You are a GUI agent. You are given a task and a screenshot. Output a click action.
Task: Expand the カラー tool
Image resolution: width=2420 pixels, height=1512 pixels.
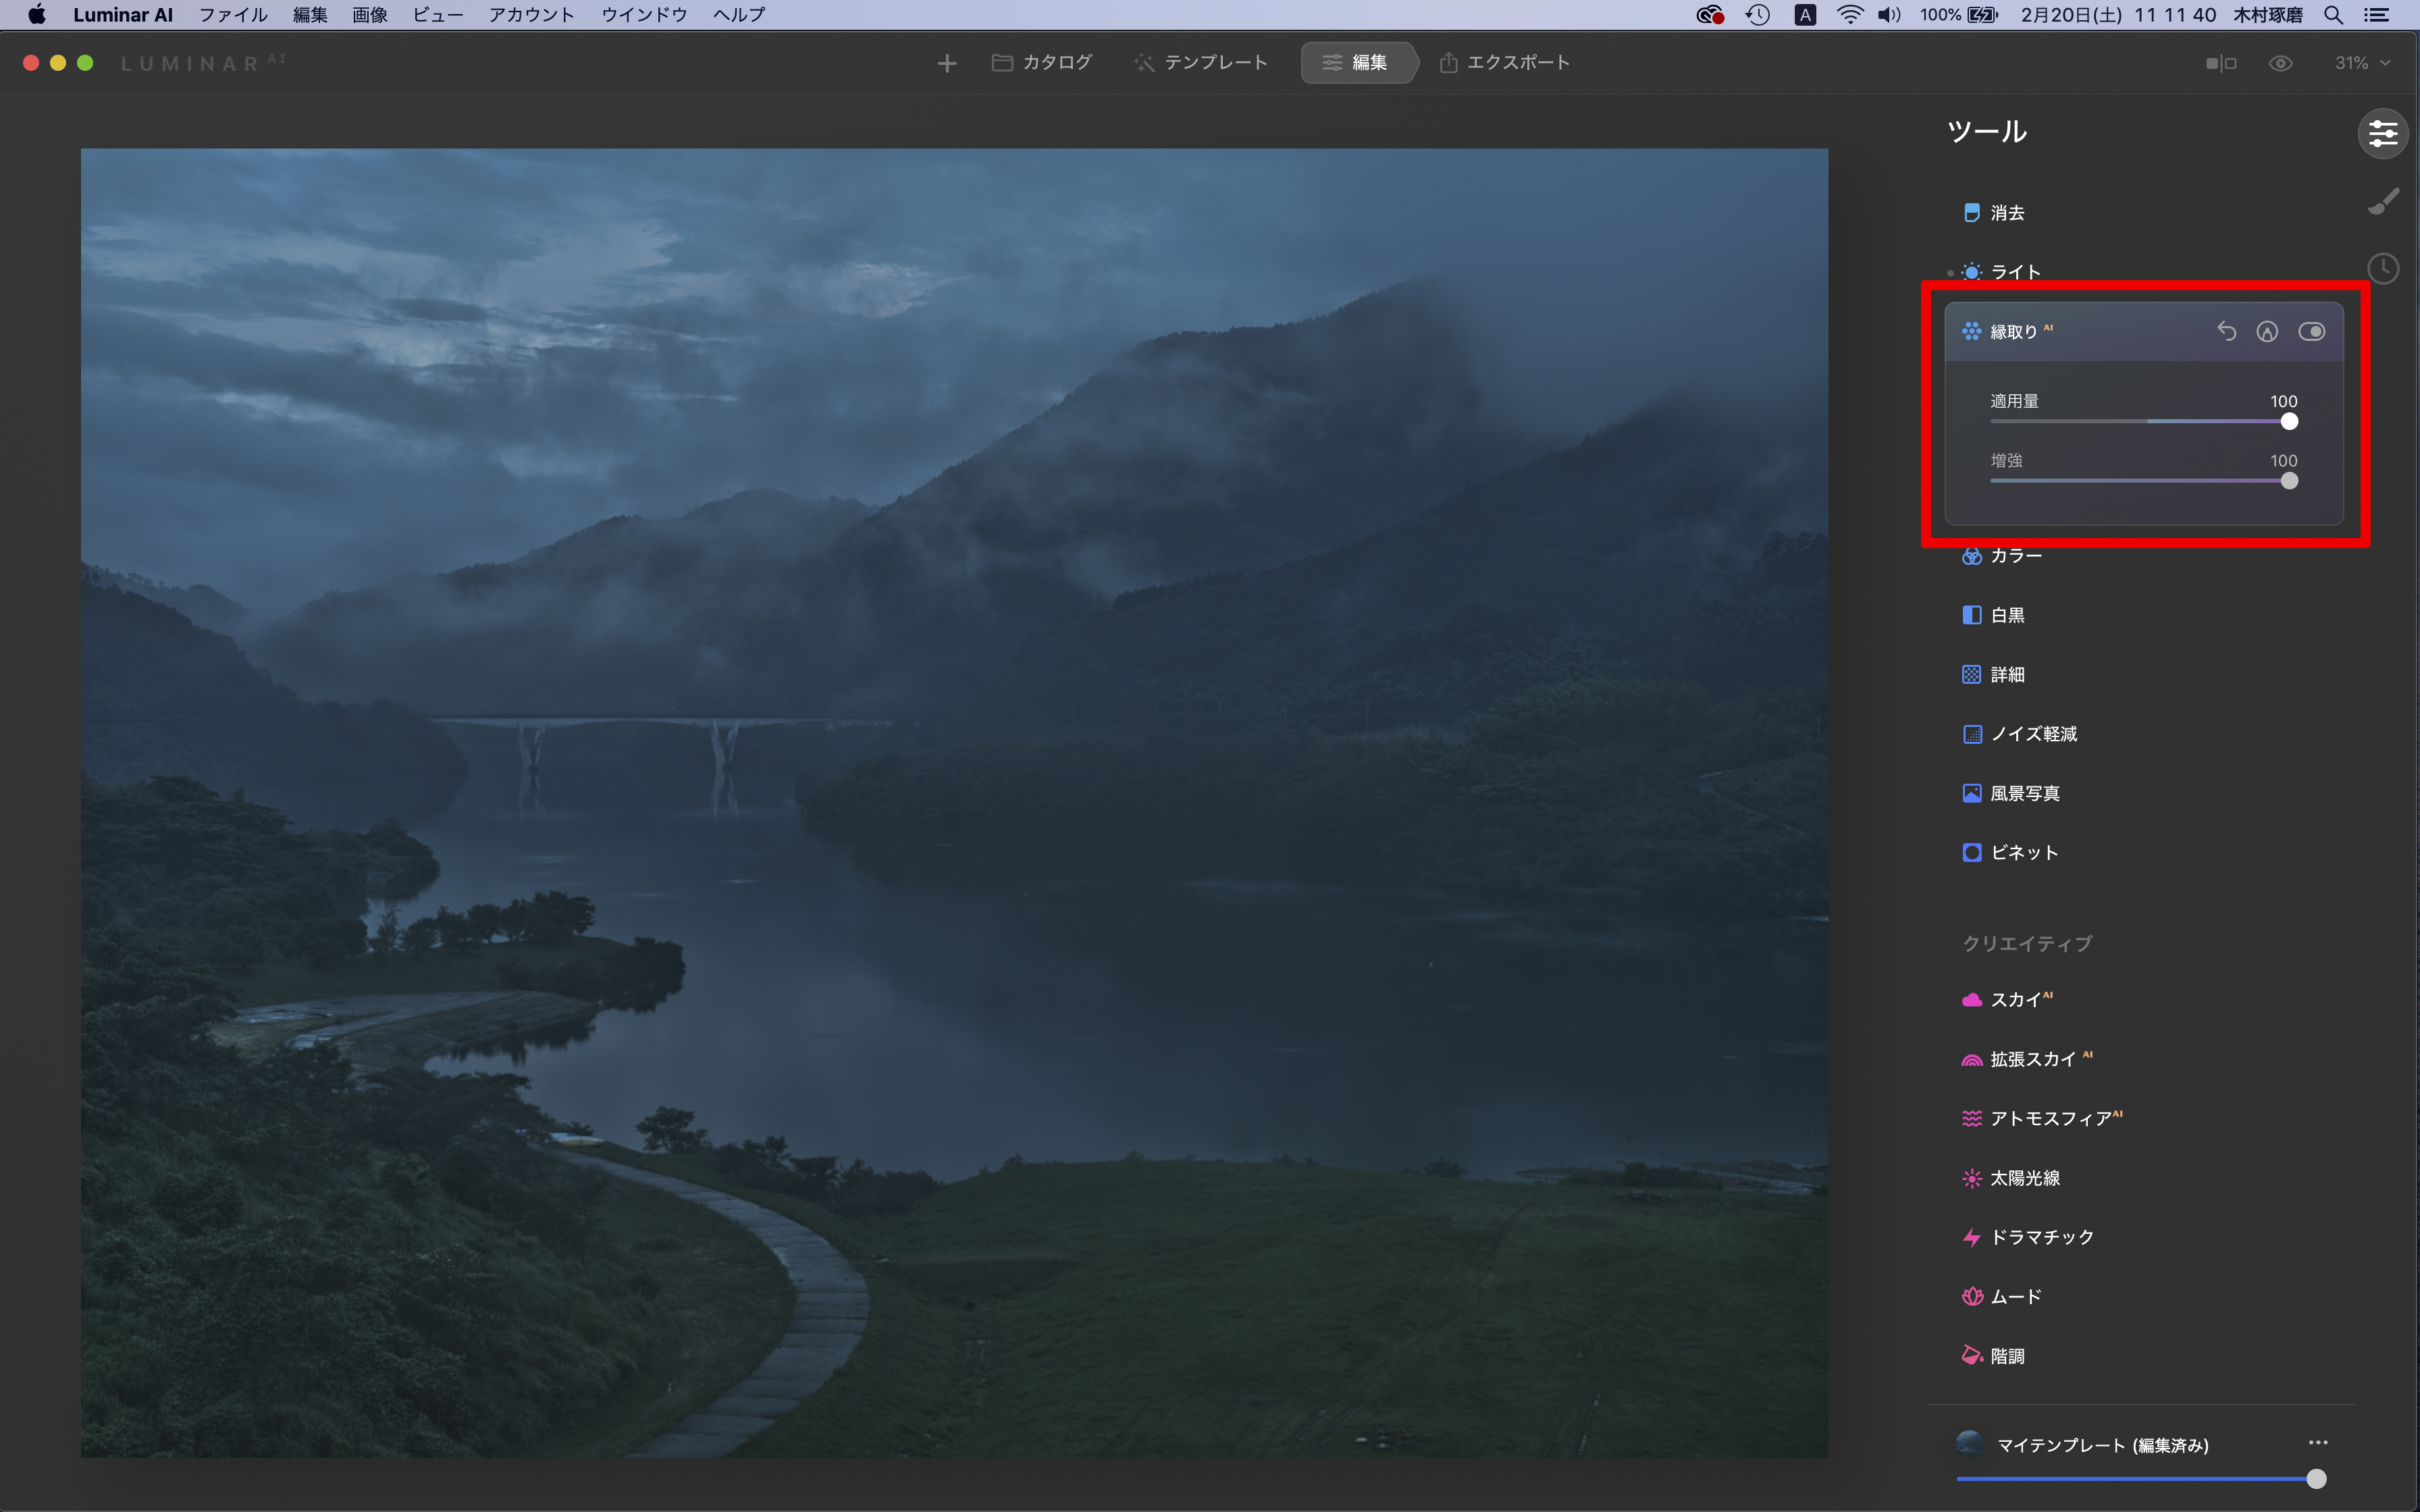2015,556
